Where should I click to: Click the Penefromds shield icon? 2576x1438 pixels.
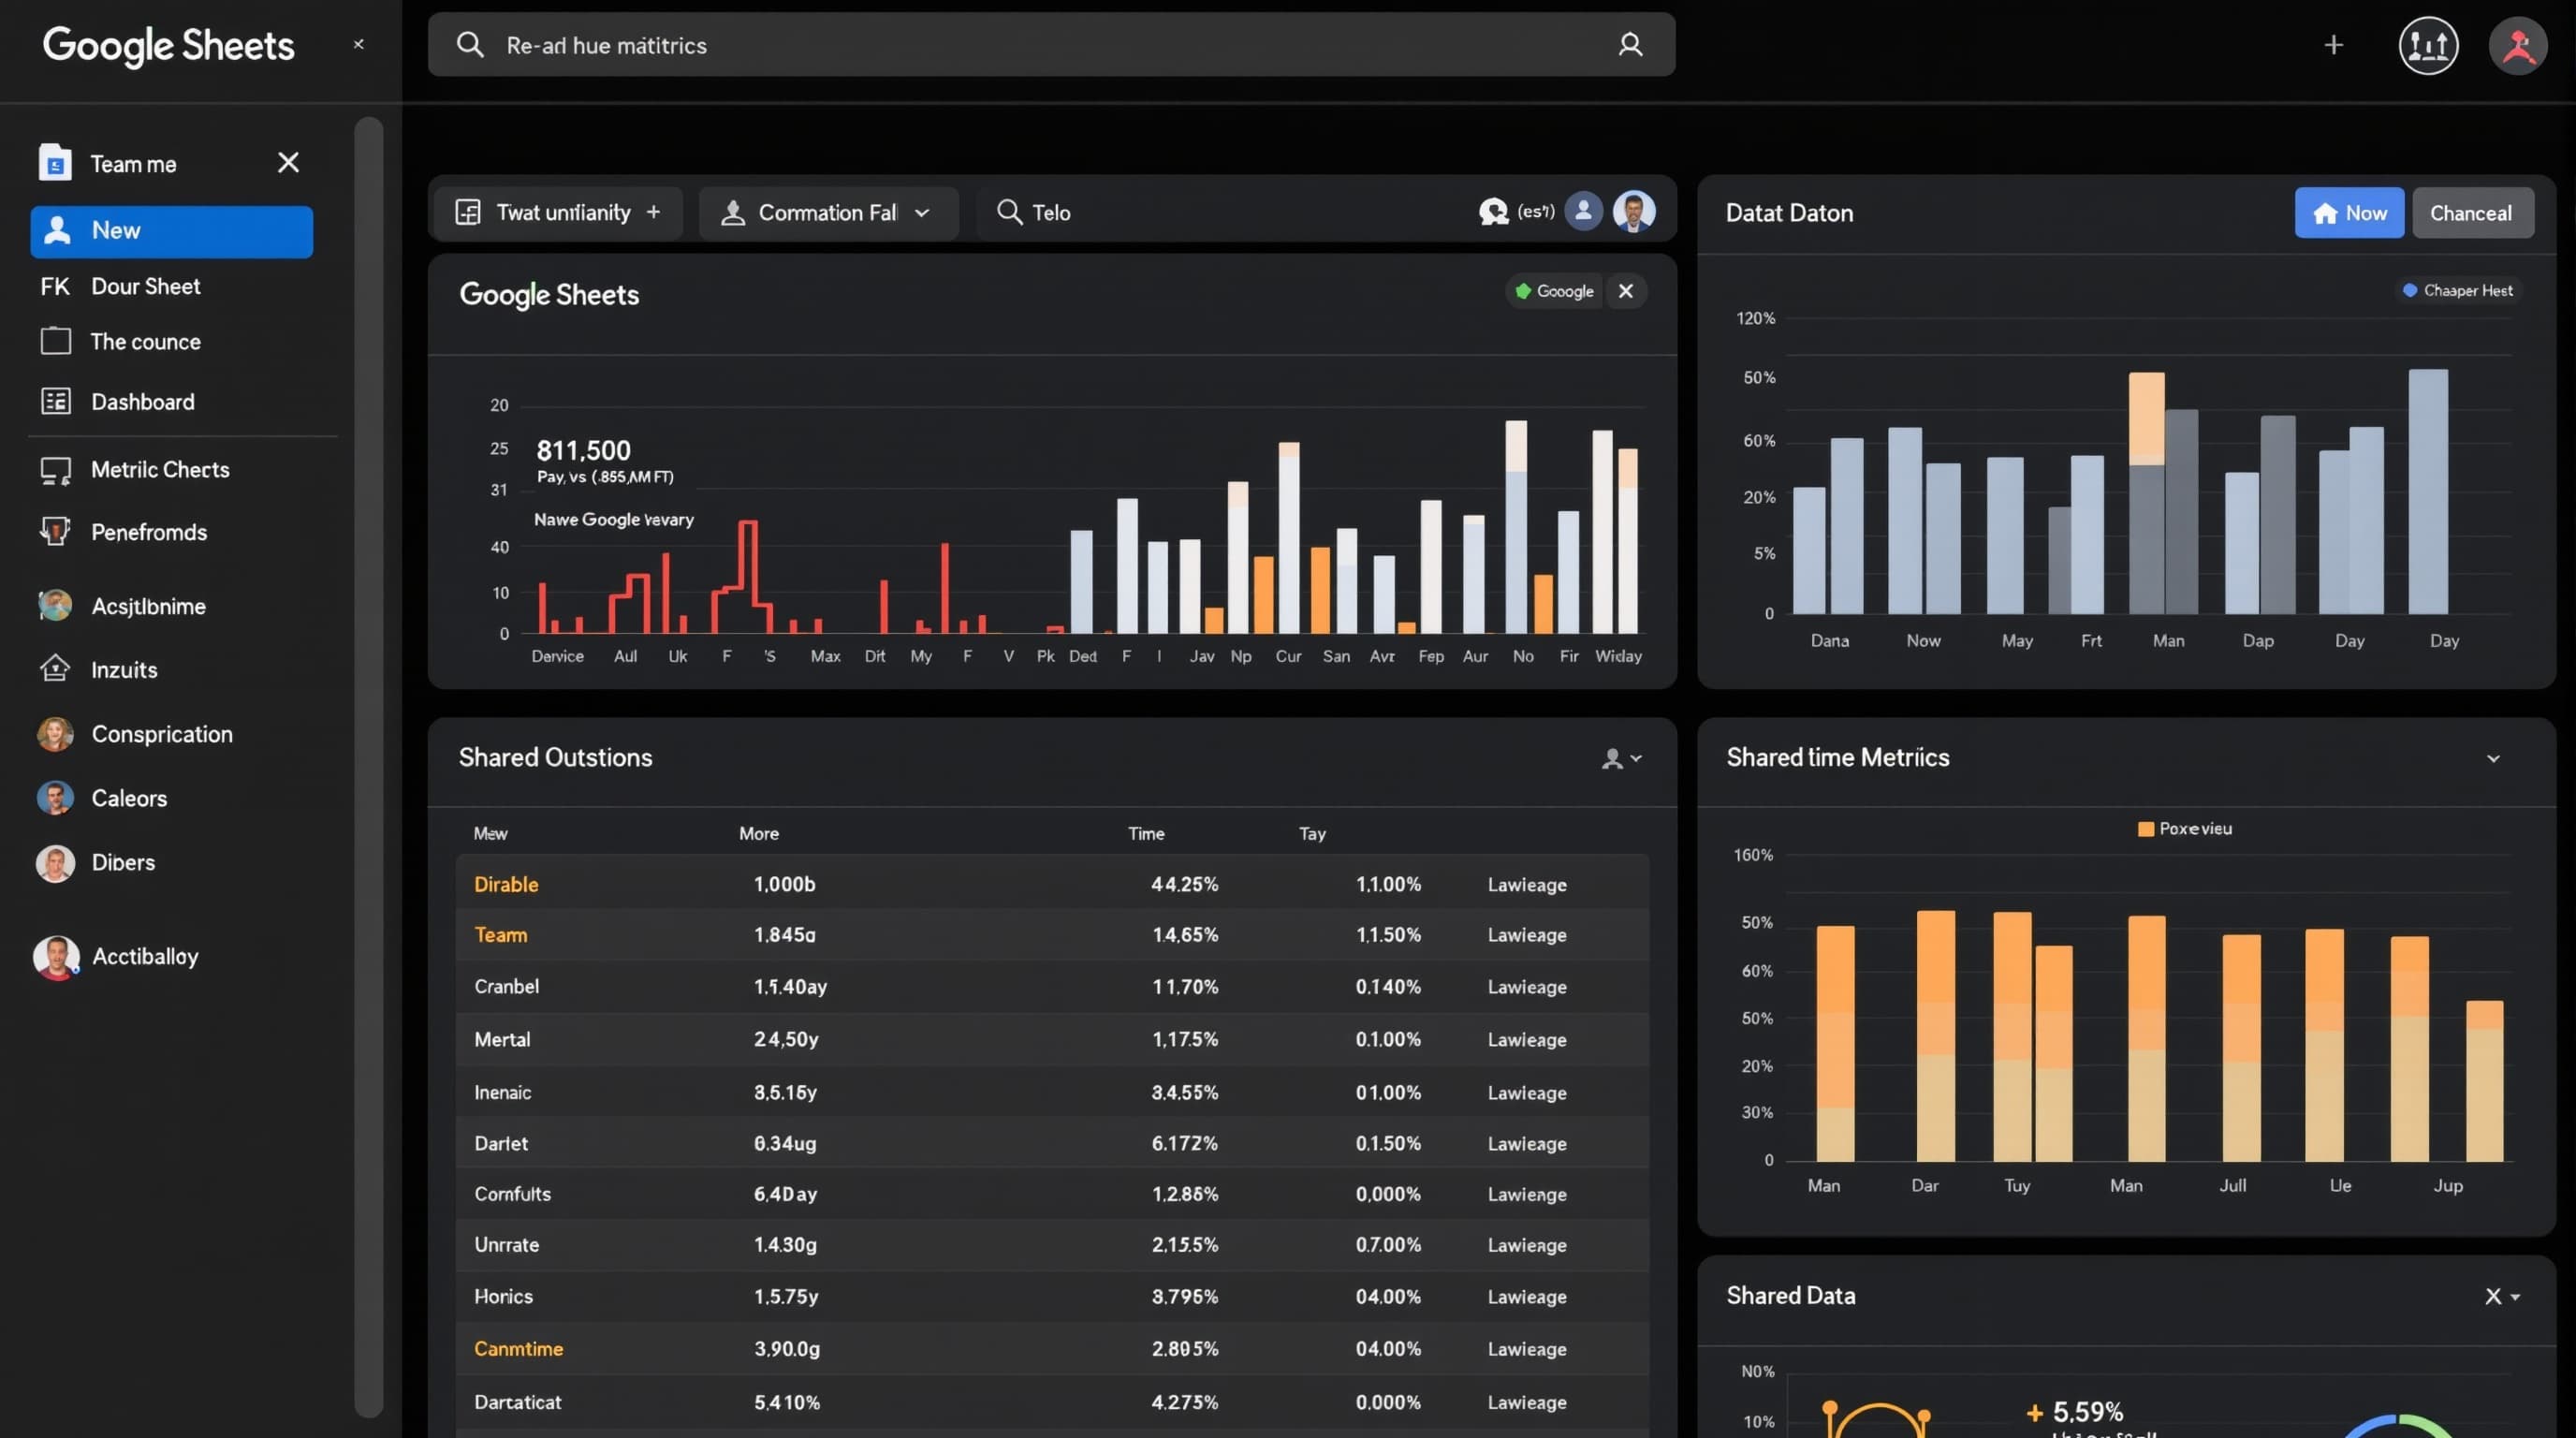tap(55, 531)
